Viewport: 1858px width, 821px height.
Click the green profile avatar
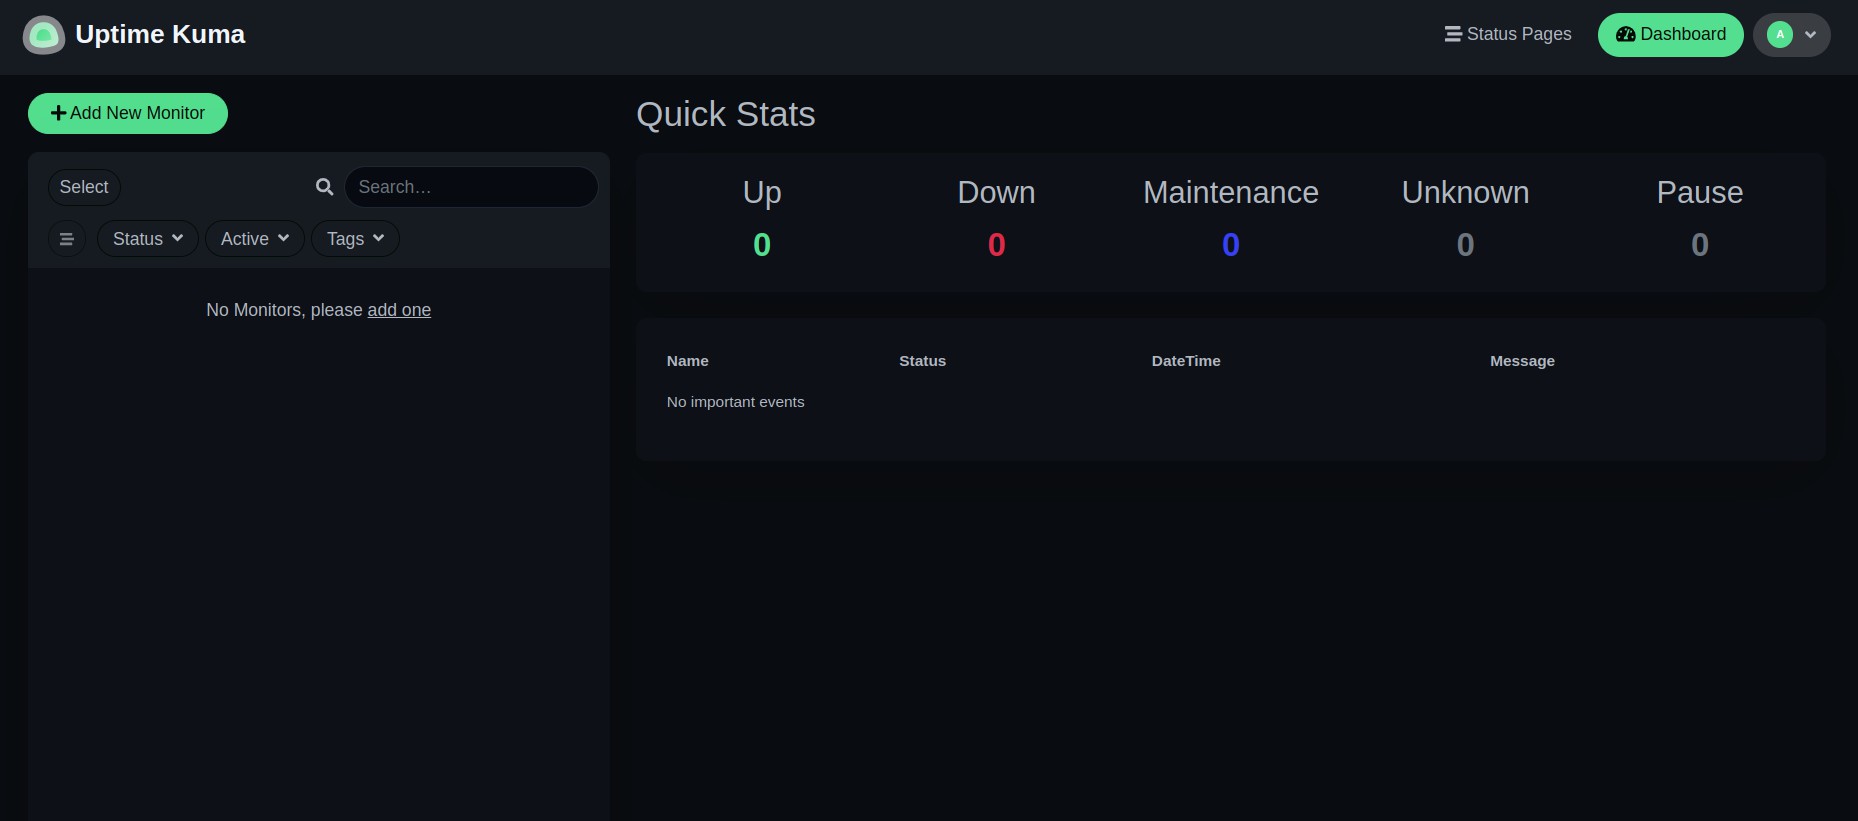coord(1779,35)
